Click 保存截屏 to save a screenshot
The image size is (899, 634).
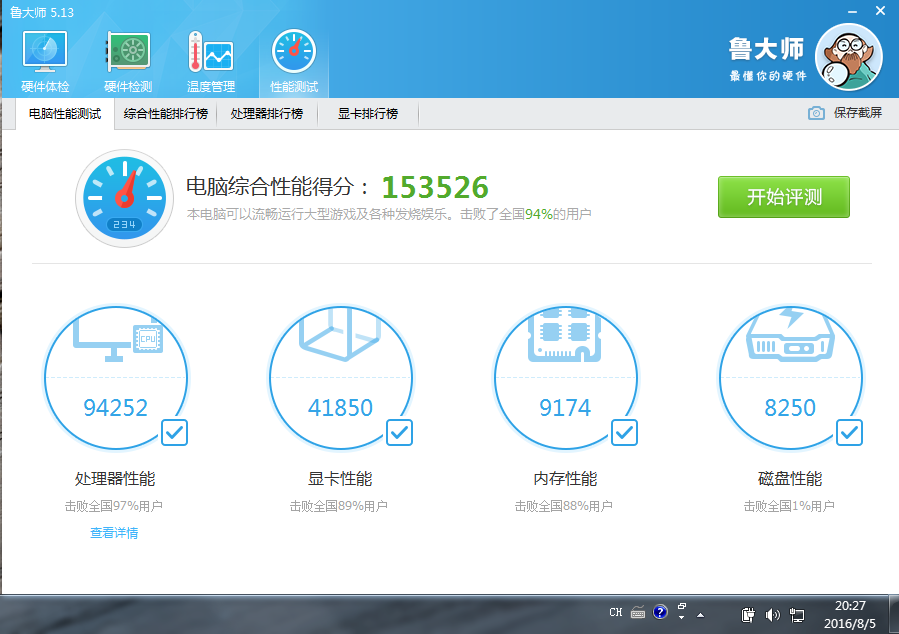click(x=858, y=113)
